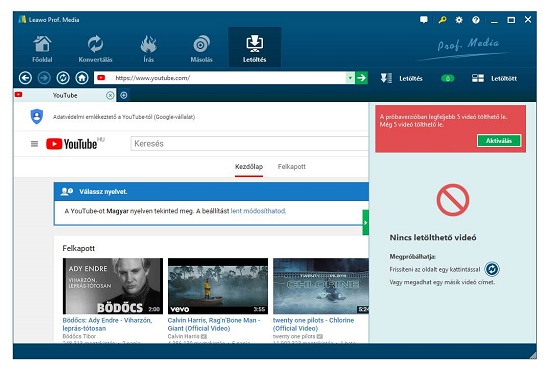Go forward with browser forward arrow
The image size is (550, 373).
click(44, 78)
